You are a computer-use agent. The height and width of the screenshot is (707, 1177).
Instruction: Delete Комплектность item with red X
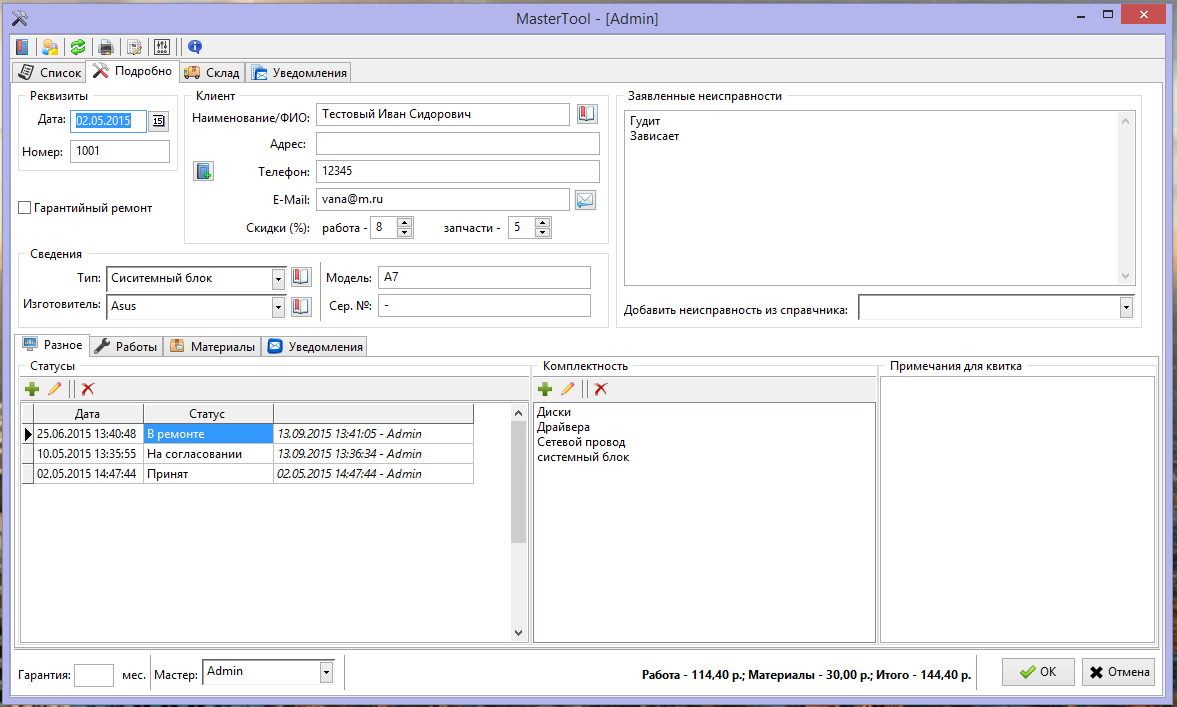tap(601, 389)
